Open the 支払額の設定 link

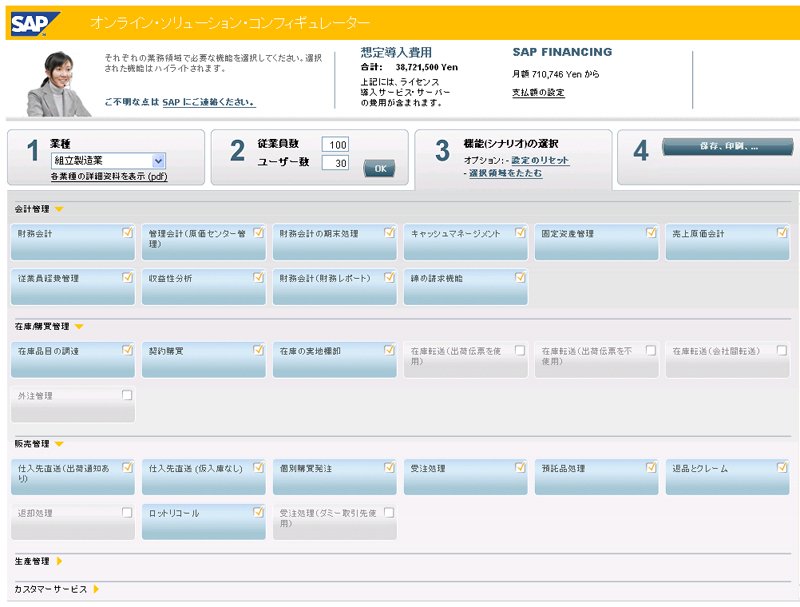pos(538,92)
